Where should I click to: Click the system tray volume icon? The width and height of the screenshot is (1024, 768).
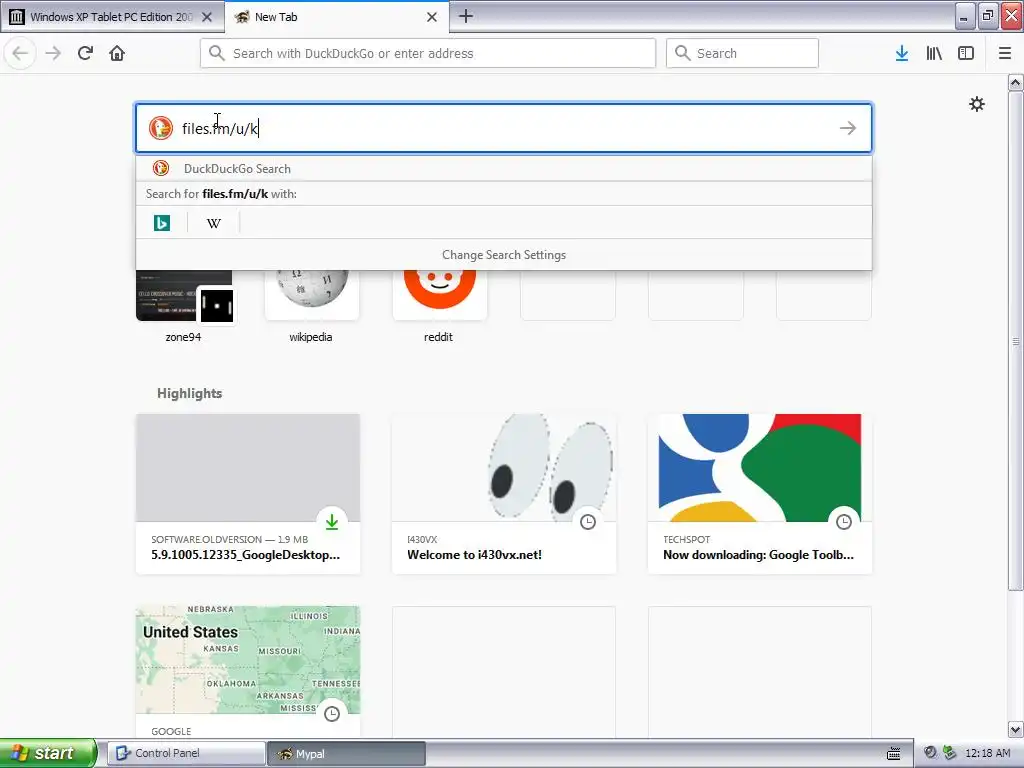pyautogui.click(x=931, y=754)
